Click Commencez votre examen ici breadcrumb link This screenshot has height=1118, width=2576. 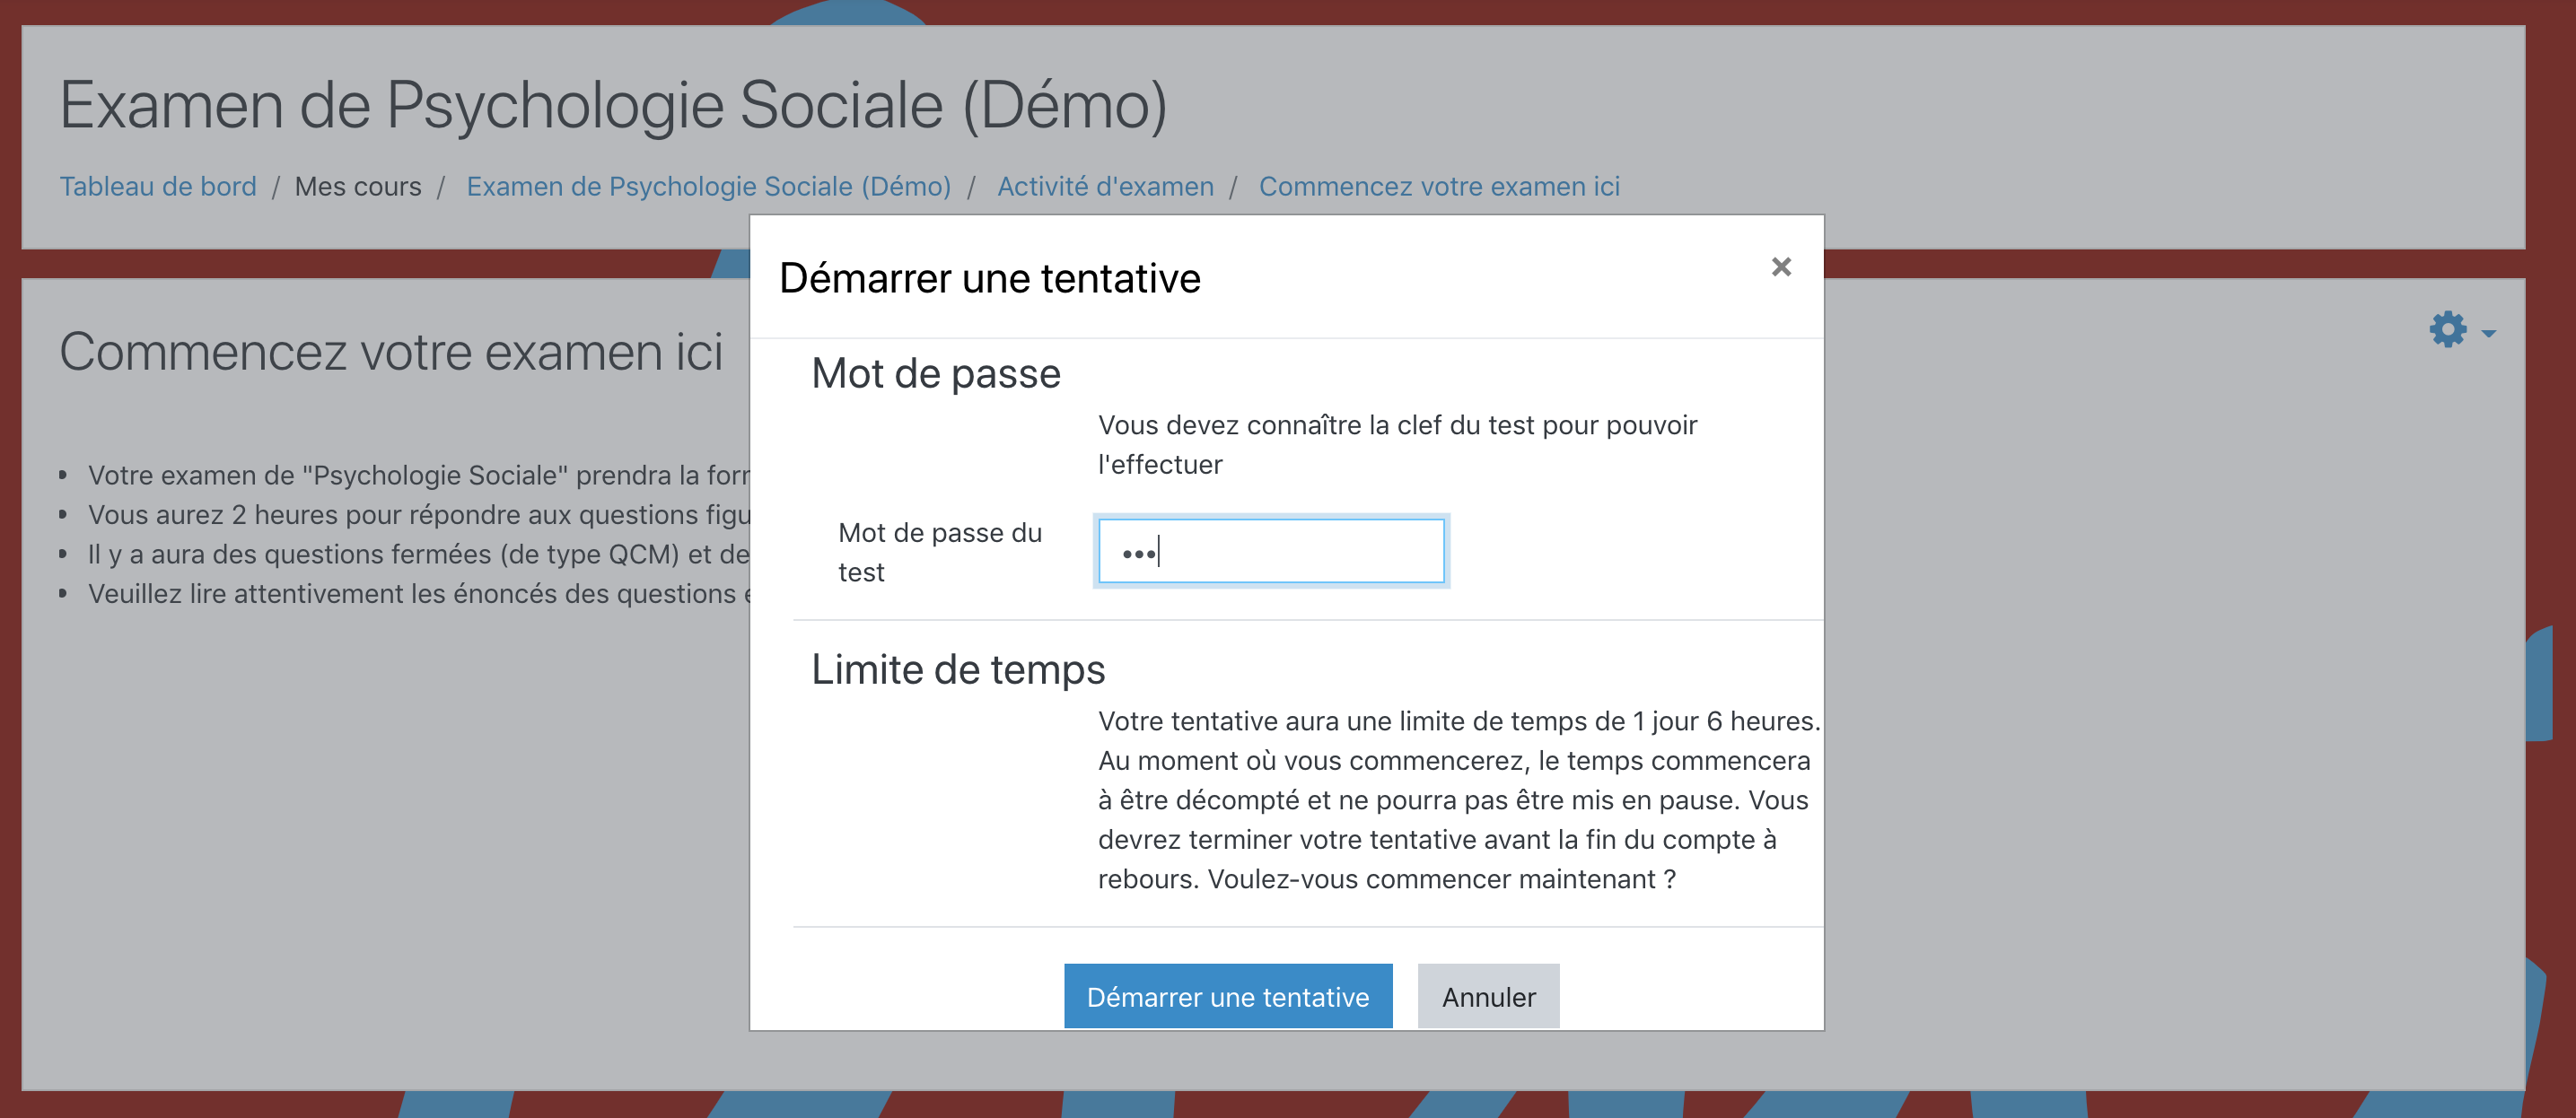(x=1439, y=186)
